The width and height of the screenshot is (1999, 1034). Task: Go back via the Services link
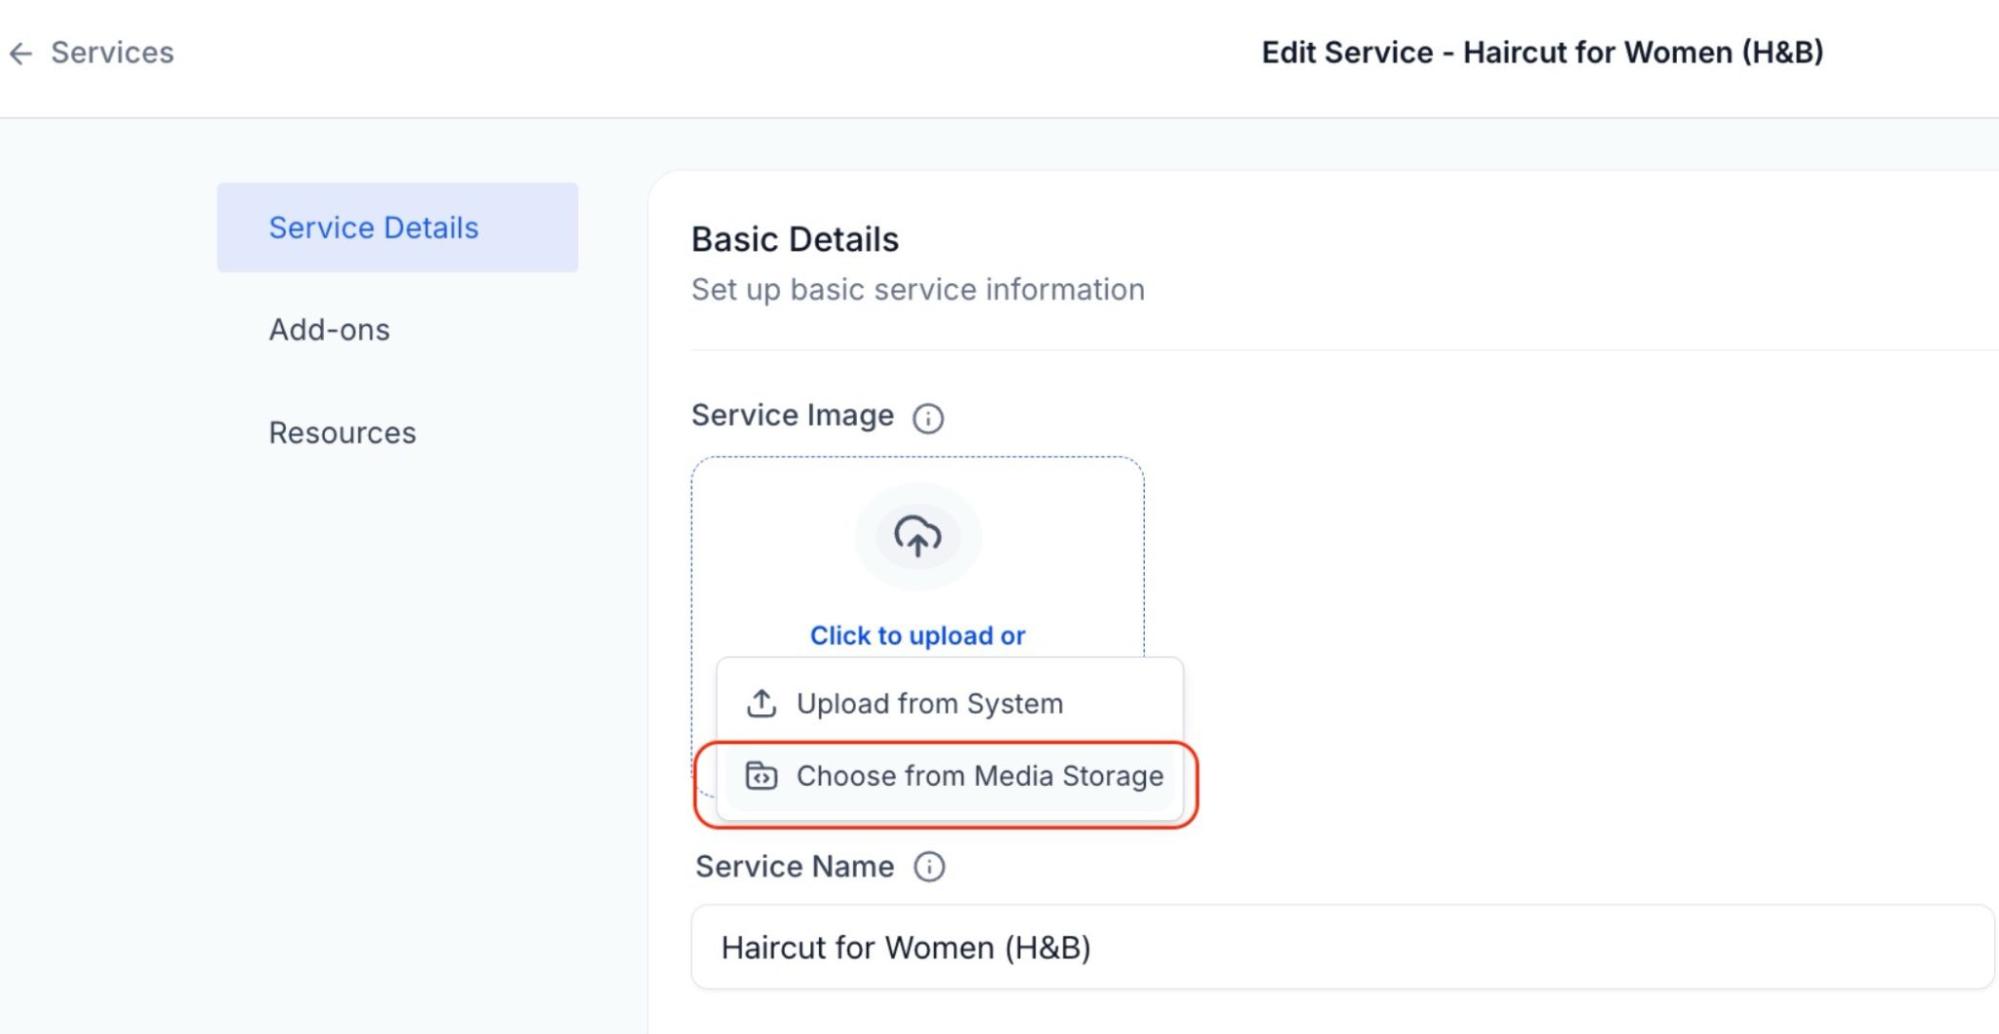(112, 53)
